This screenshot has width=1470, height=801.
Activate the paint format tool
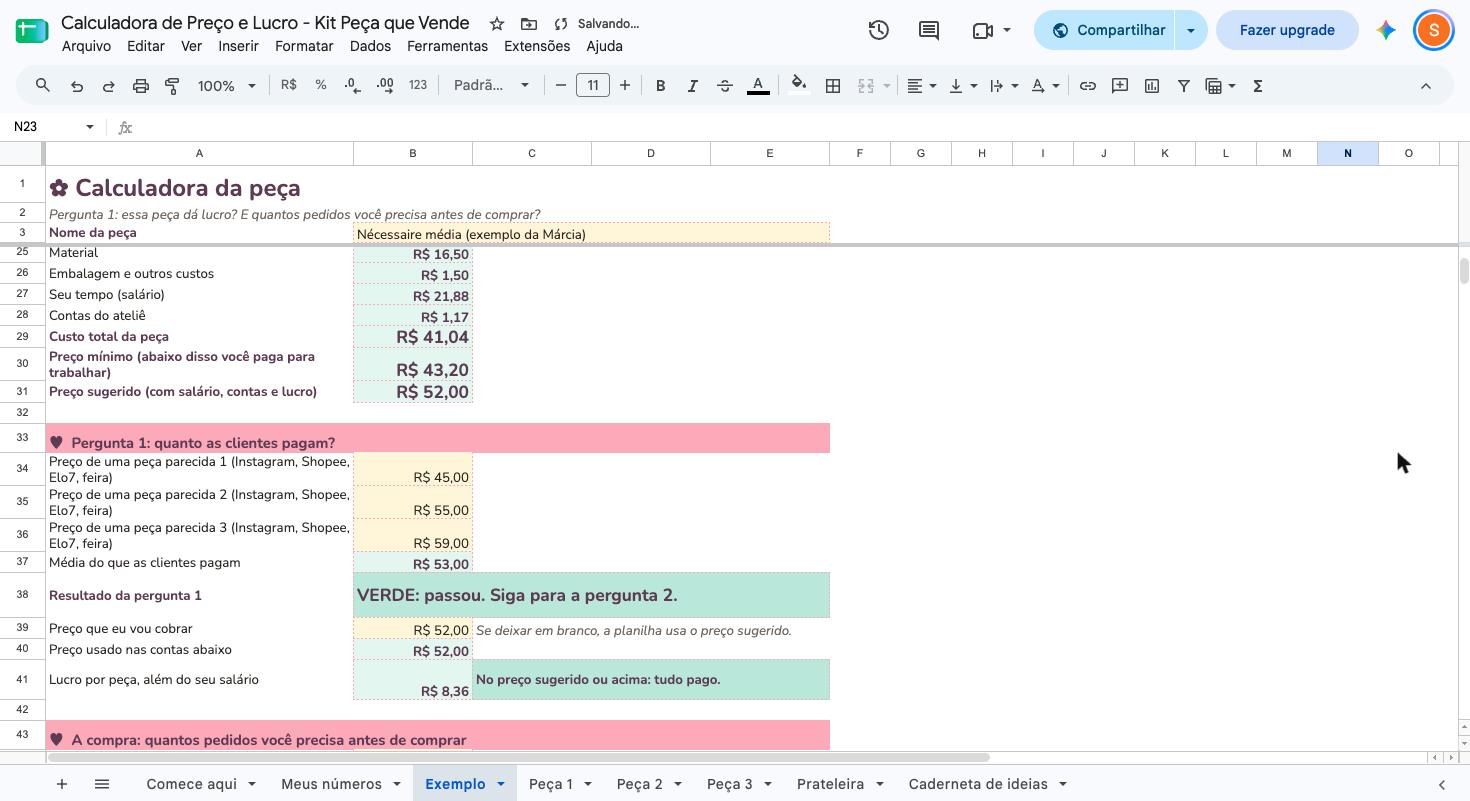coord(172,86)
